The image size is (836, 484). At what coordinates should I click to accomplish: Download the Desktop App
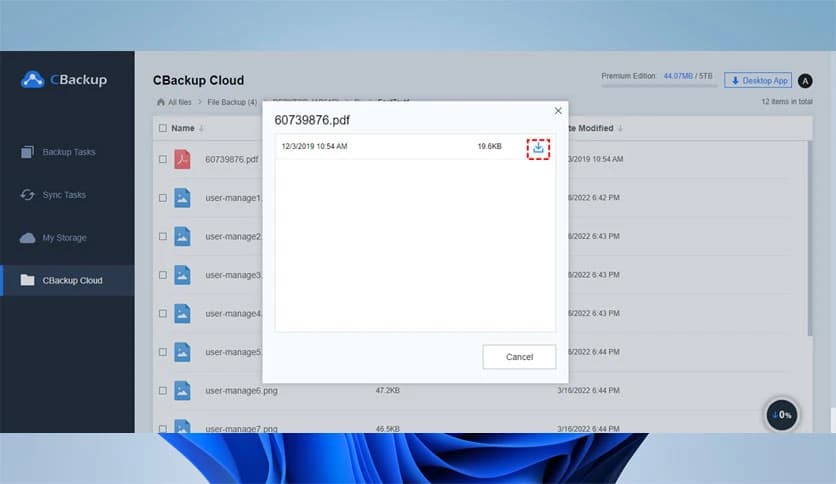point(758,80)
